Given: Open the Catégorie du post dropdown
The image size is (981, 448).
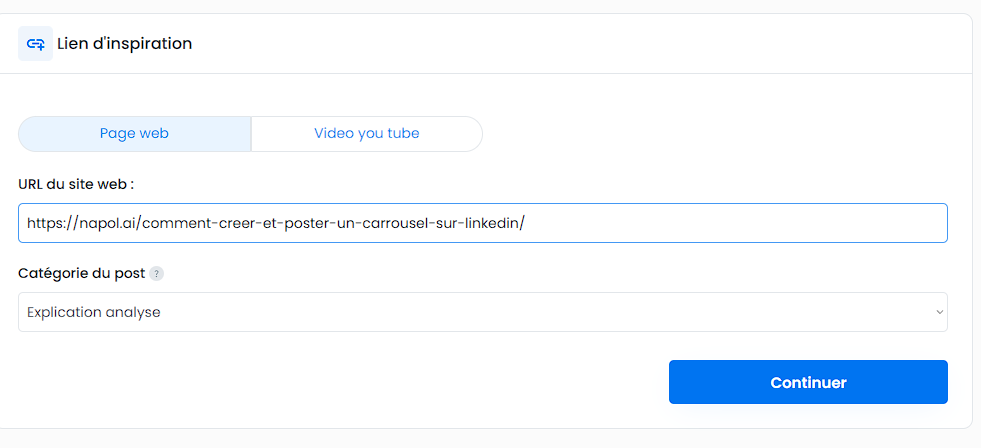Looking at the screenshot, I should [x=482, y=312].
